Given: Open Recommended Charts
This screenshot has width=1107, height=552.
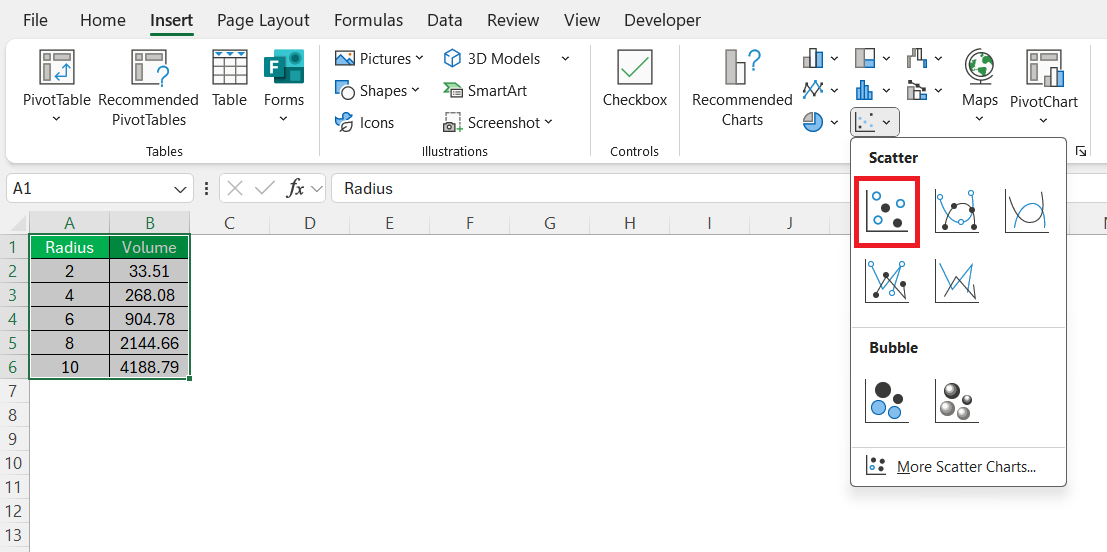Looking at the screenshot, I should (742, 88).
